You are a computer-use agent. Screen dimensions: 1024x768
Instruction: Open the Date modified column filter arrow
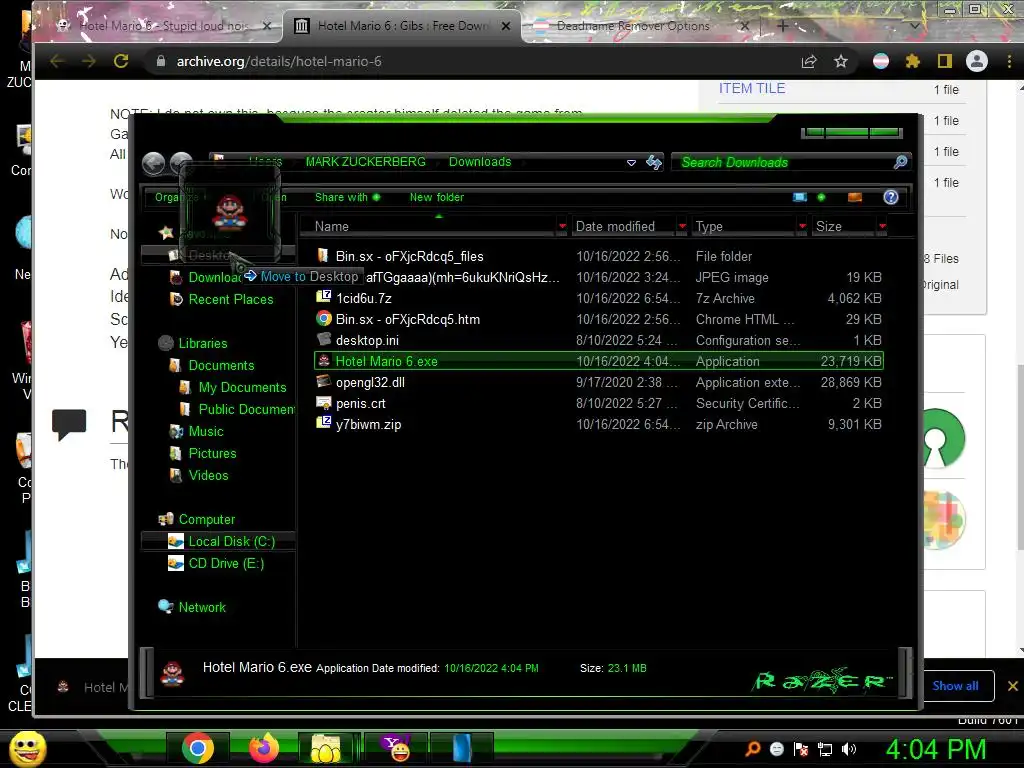coord(682,226)
